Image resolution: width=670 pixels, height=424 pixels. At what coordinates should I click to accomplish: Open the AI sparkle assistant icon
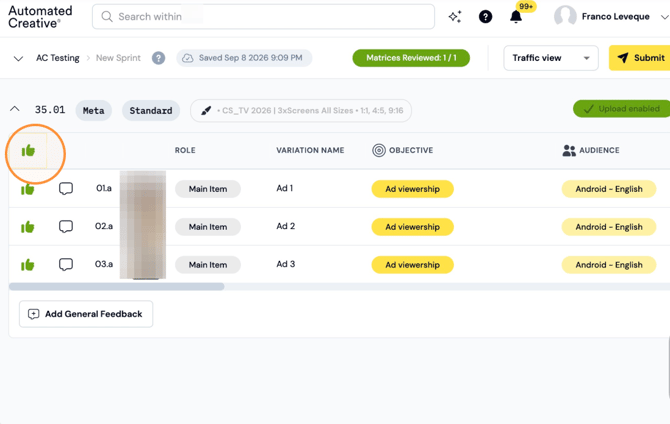click(x=455, y=17)
